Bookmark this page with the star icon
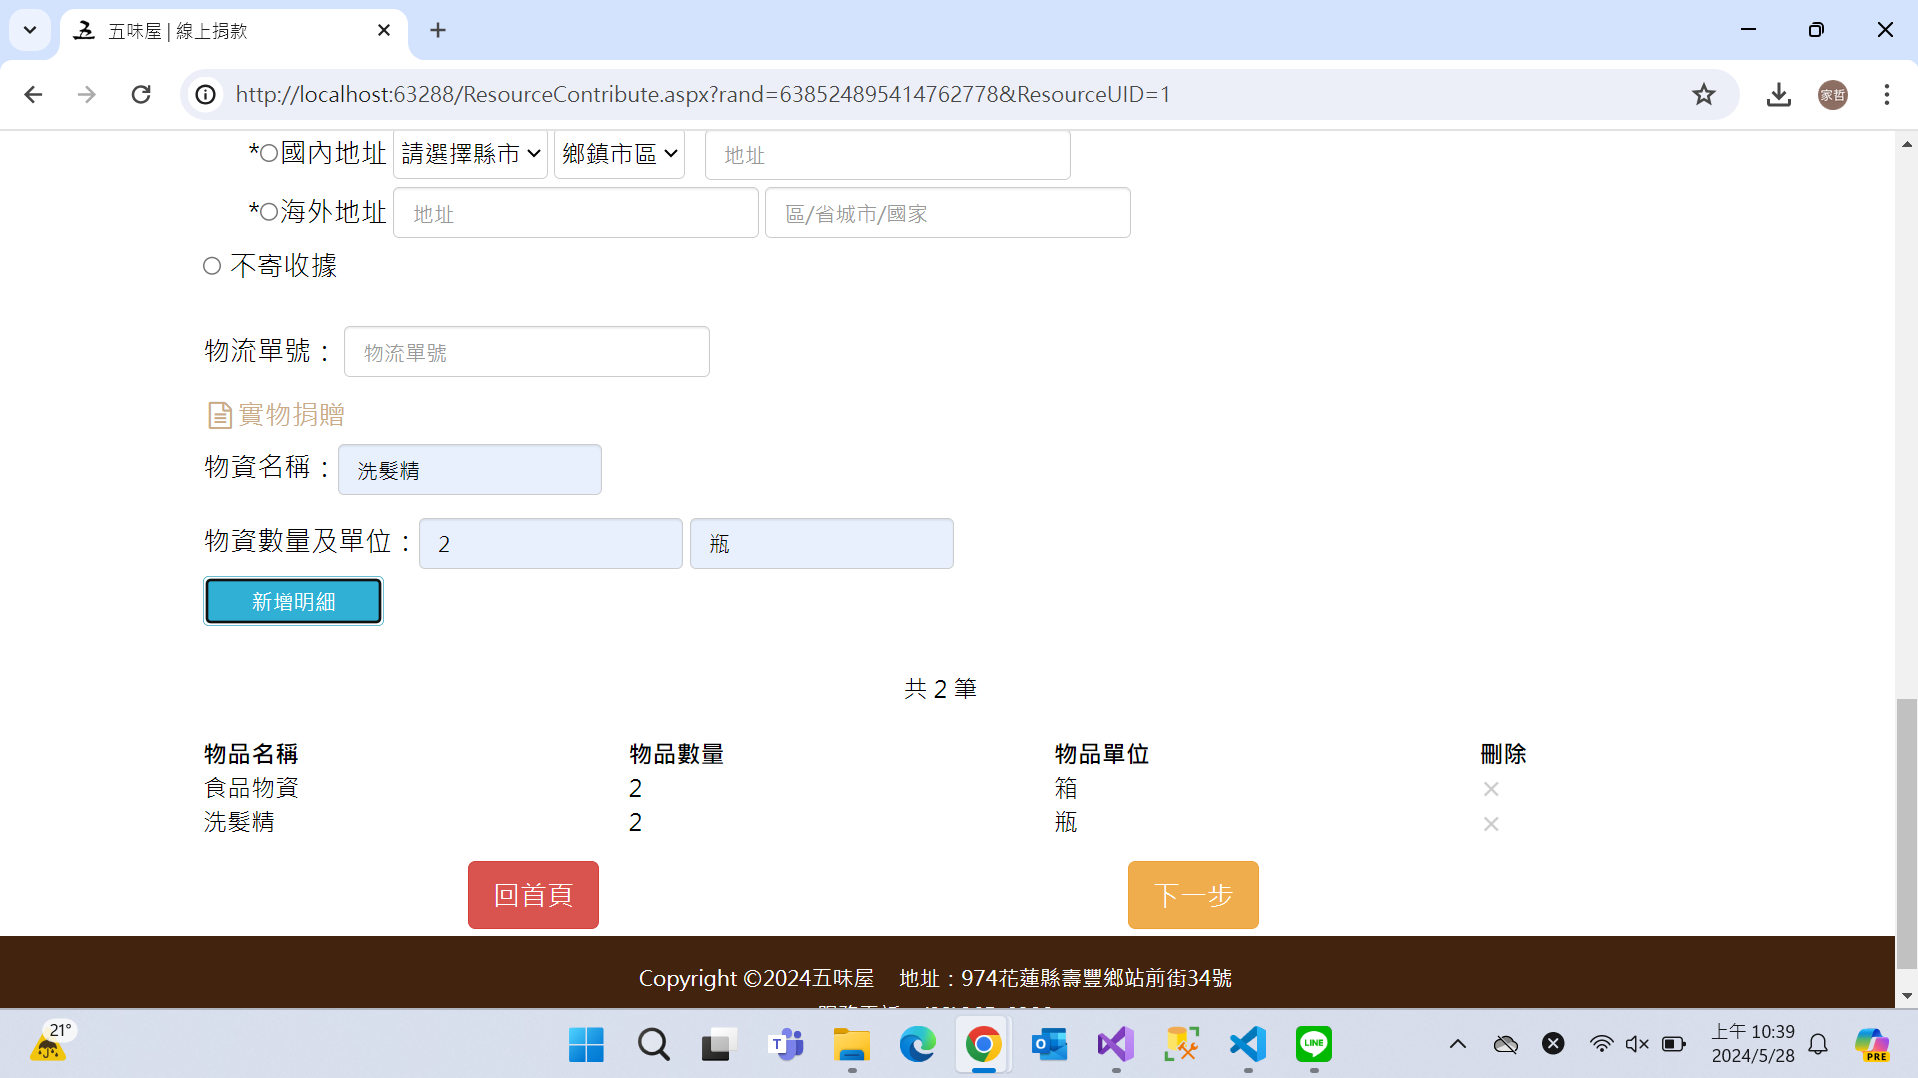 1703,94
